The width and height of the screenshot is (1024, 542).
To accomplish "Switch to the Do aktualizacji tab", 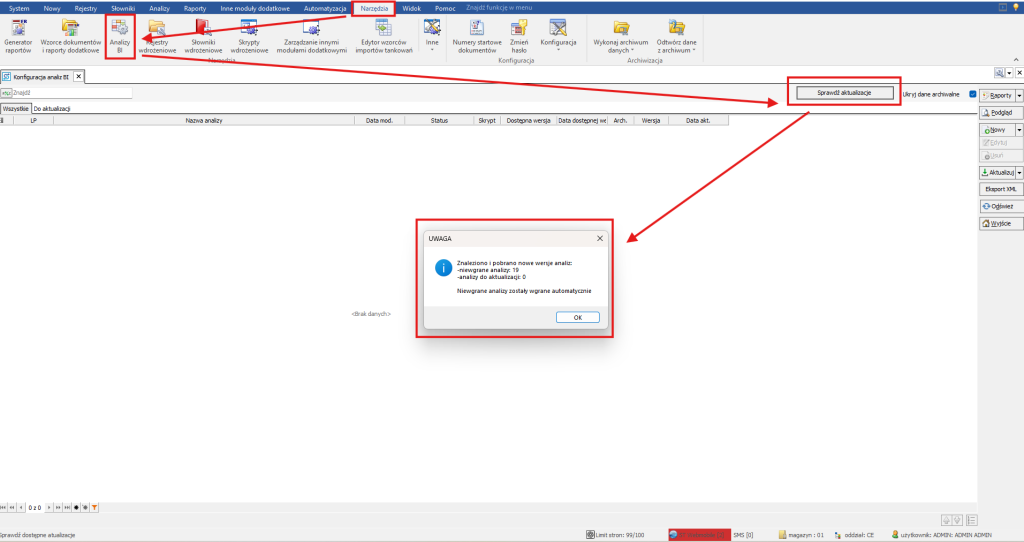I will pyautogui.click(x=52, y=108).
